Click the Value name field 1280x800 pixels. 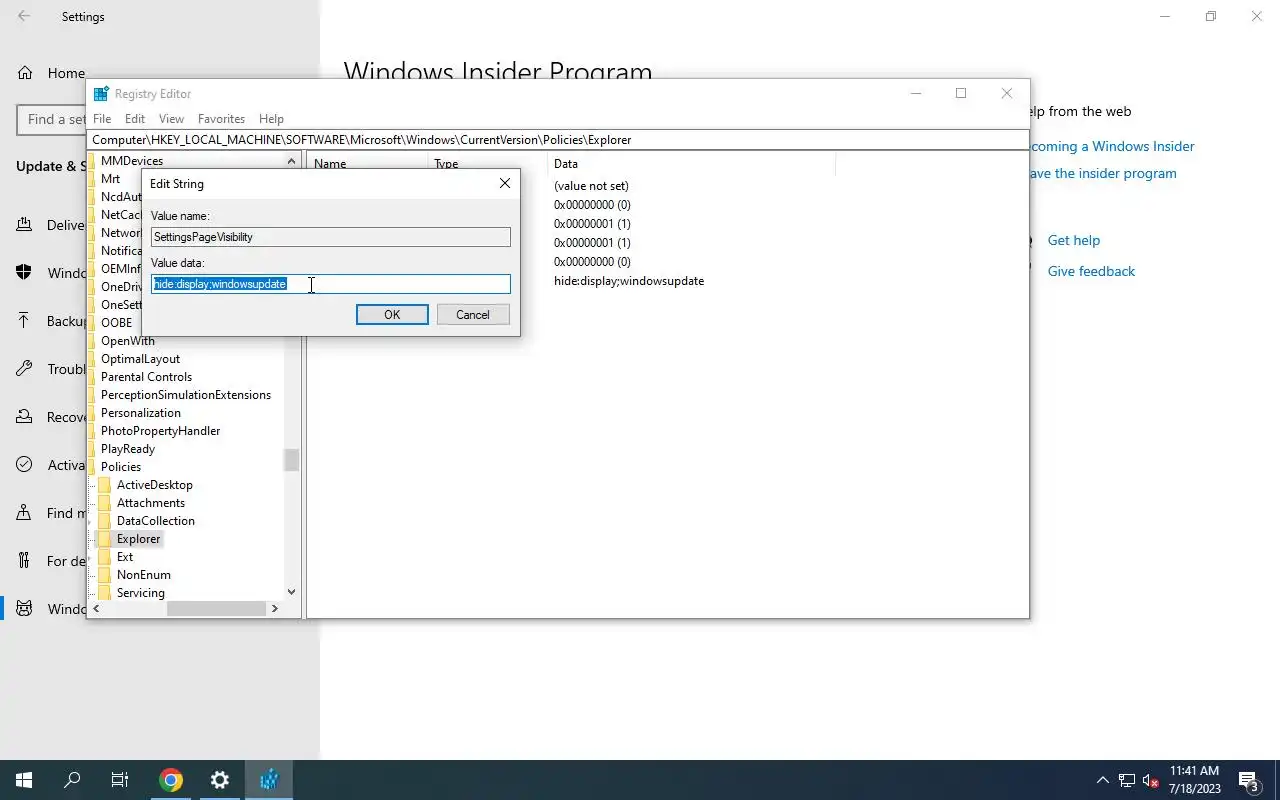tap(331, 237)
